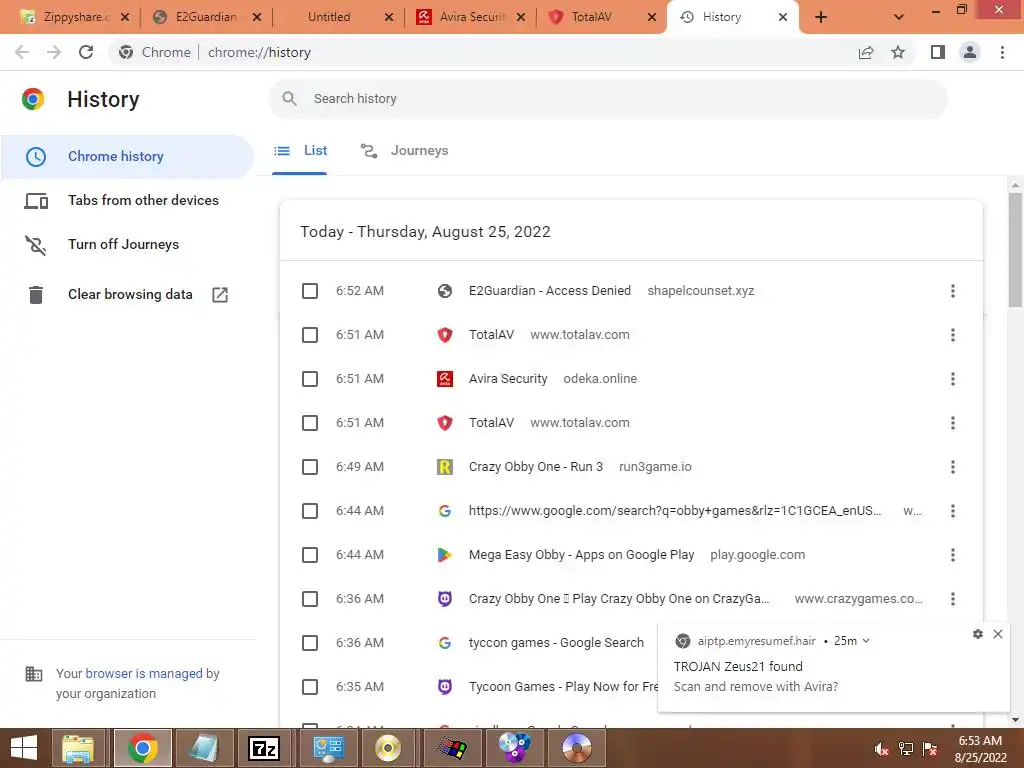Check the Avira Security history entry

point(310,379)
